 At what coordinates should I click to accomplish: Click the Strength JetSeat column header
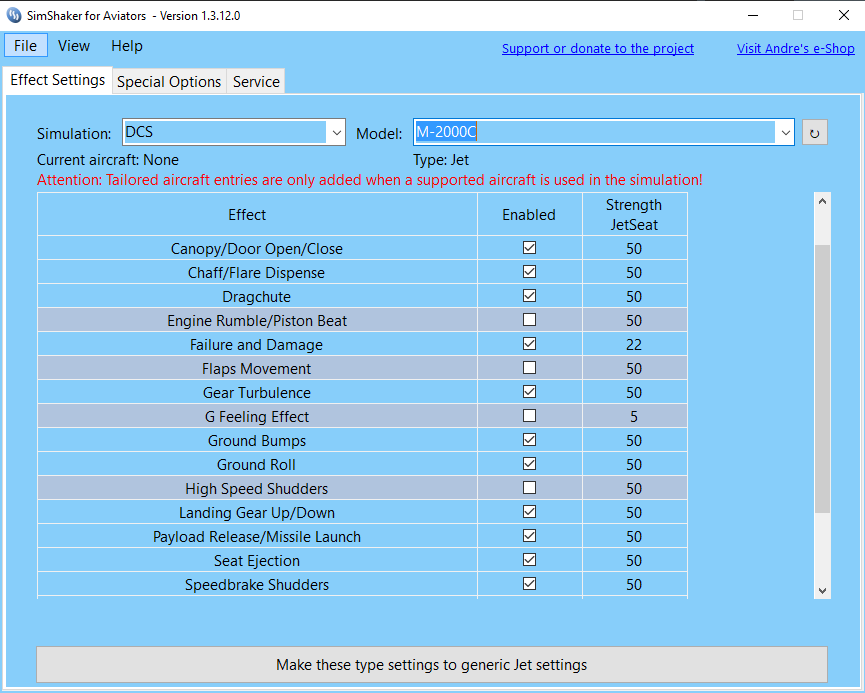click(634, 215)
